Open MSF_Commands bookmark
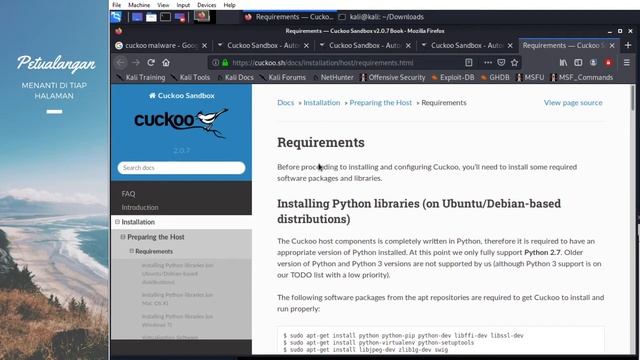The image size is (640, 360). 582,77
